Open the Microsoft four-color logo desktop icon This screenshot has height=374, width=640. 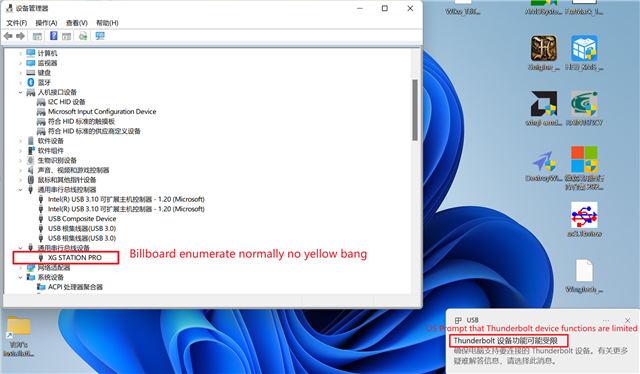(584, 168)
